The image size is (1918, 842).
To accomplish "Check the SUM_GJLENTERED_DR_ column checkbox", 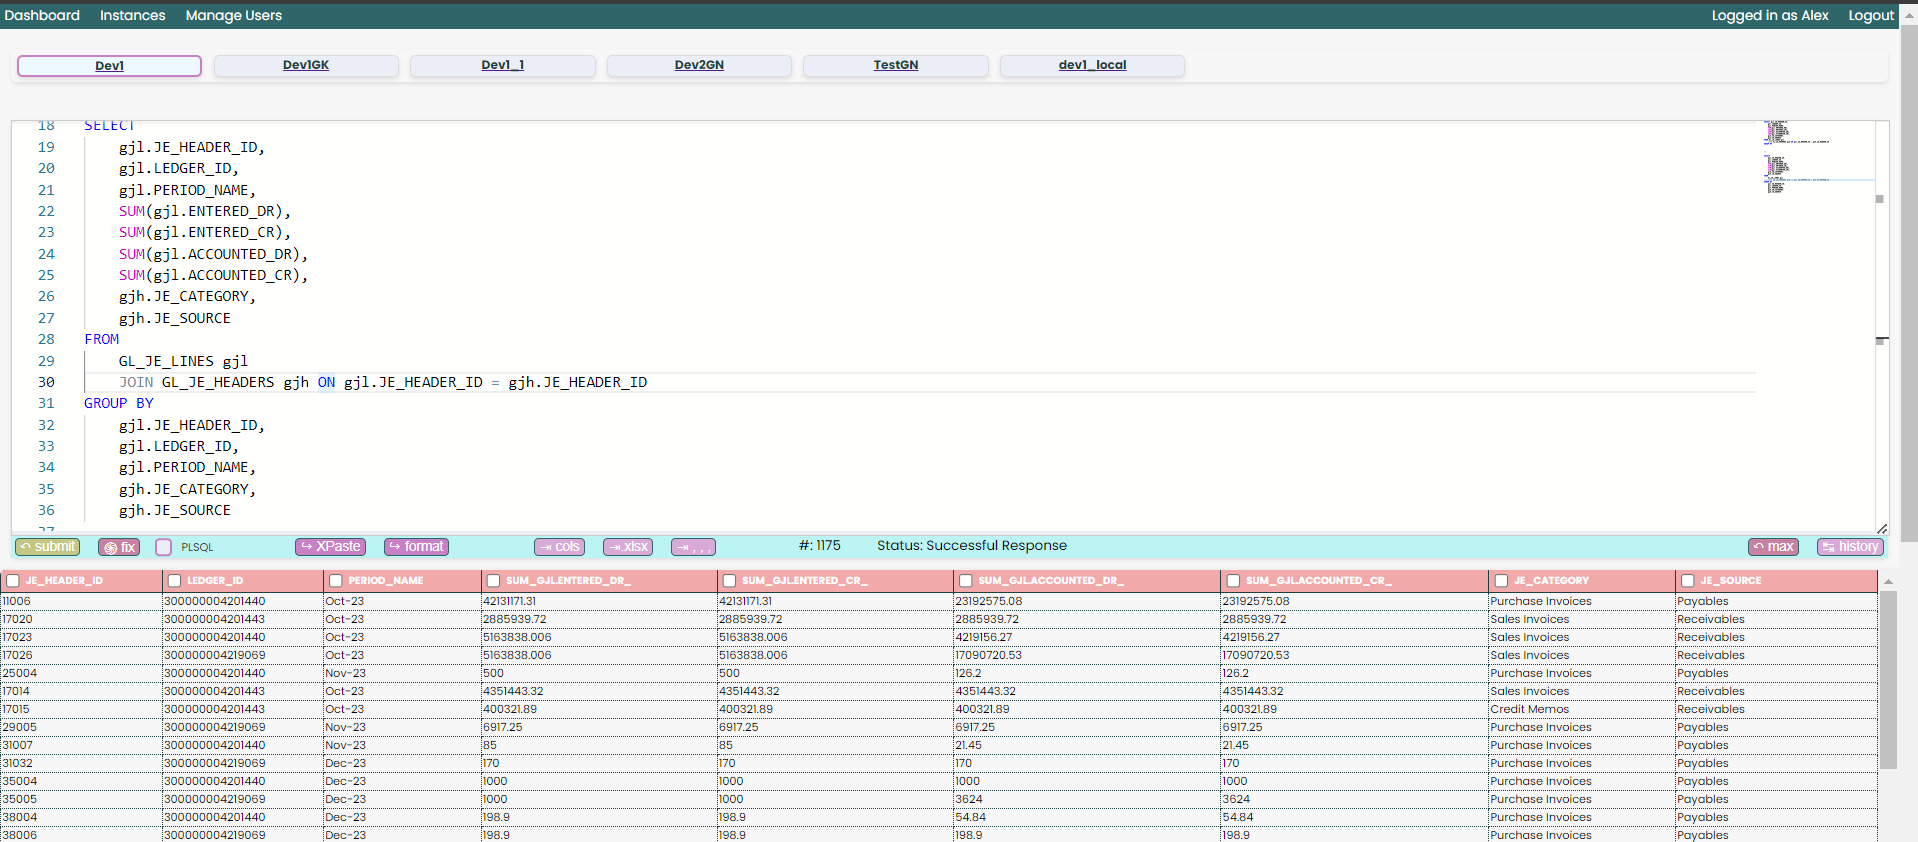I will click(493, 581).
